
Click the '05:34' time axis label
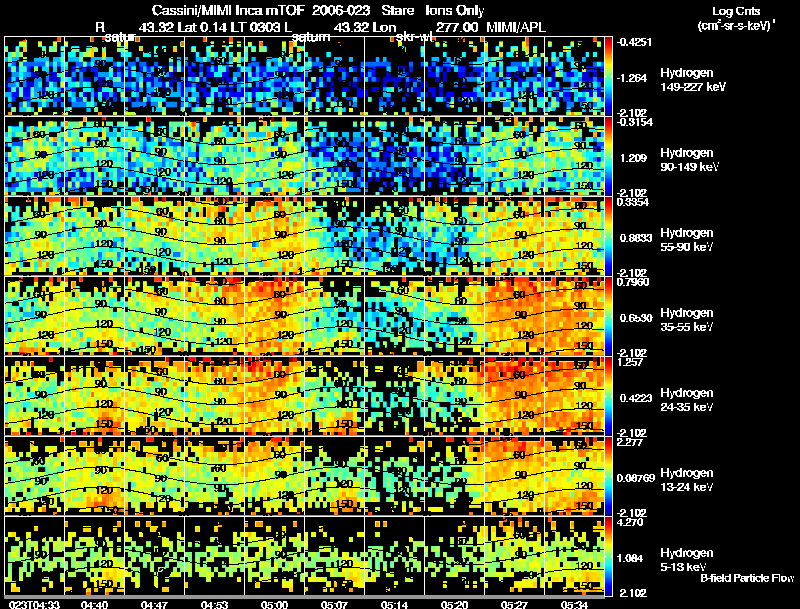coord(574,605)
